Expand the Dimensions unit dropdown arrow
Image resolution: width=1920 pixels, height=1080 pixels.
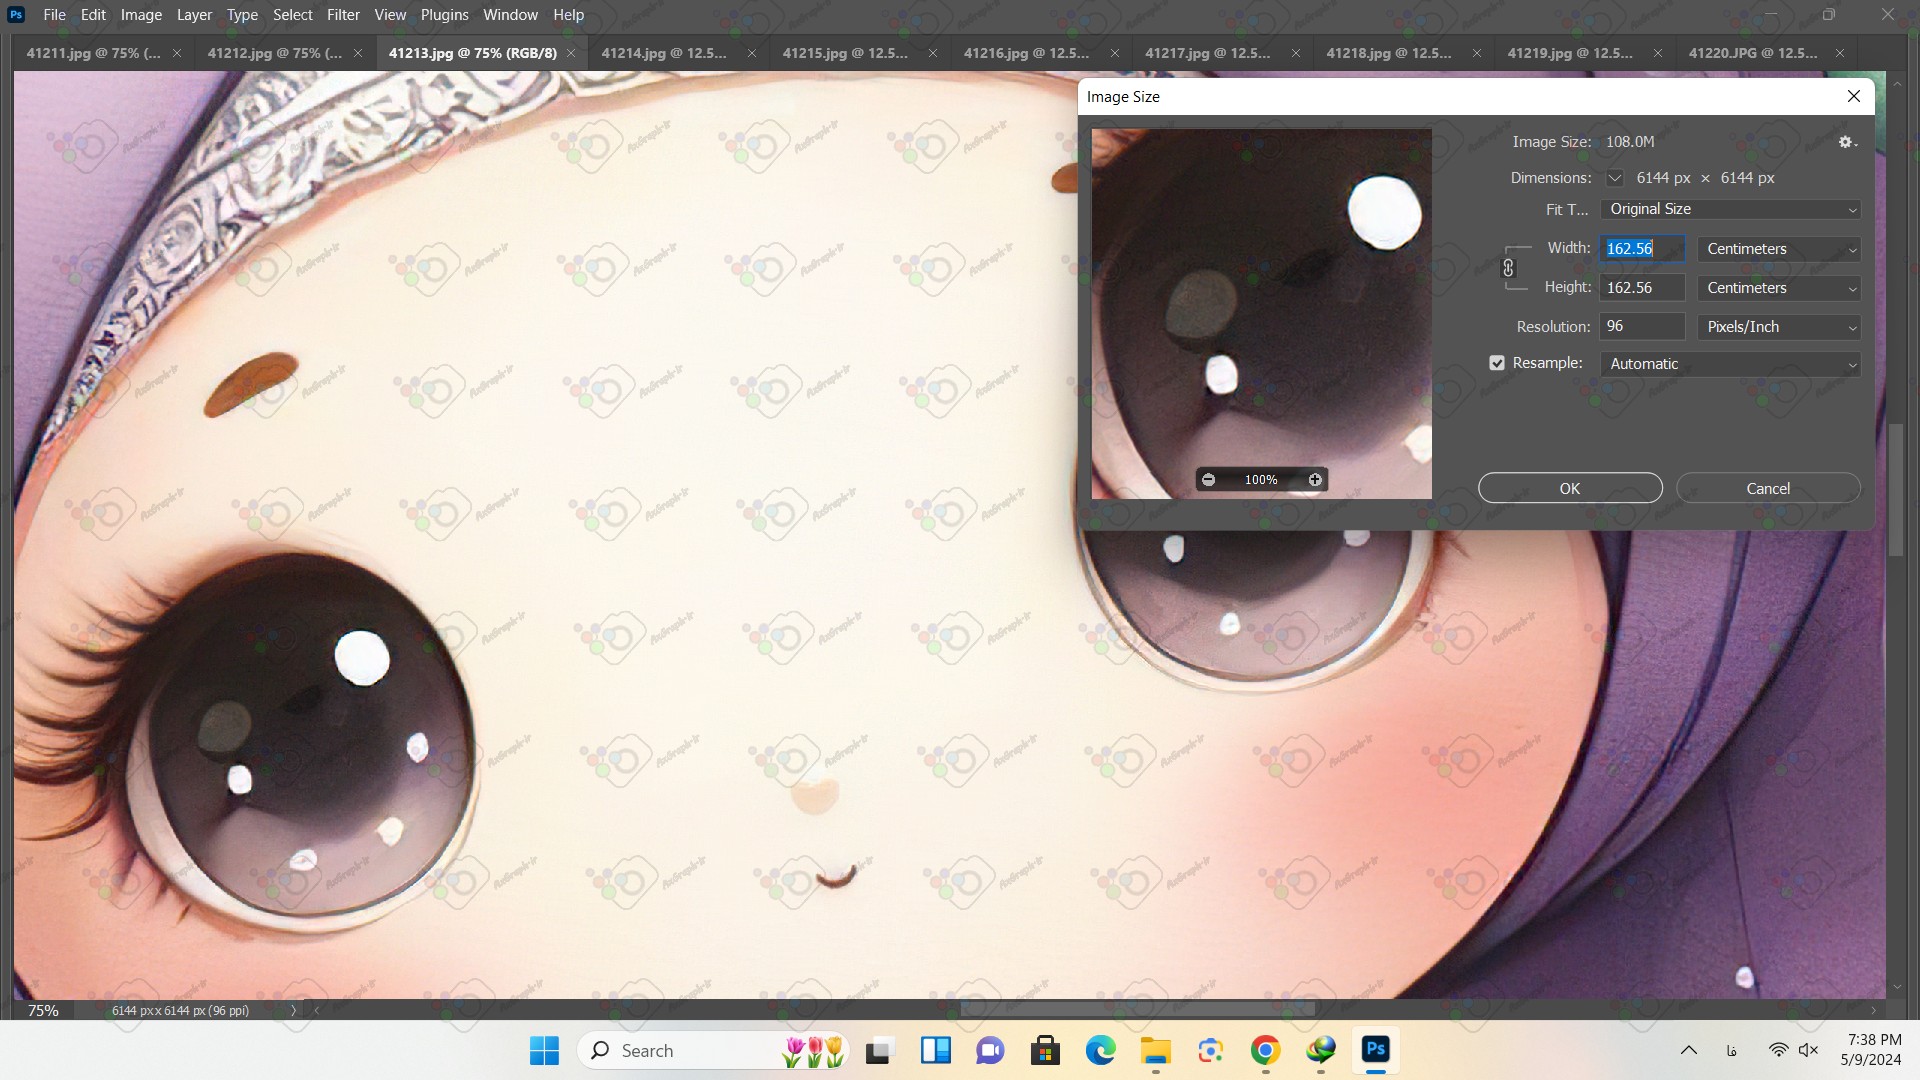[1614, 178]
